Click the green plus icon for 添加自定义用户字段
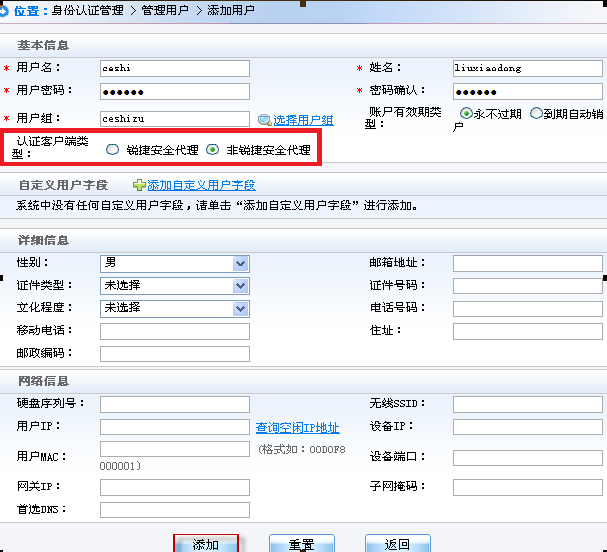 click(x=139, y=185)
